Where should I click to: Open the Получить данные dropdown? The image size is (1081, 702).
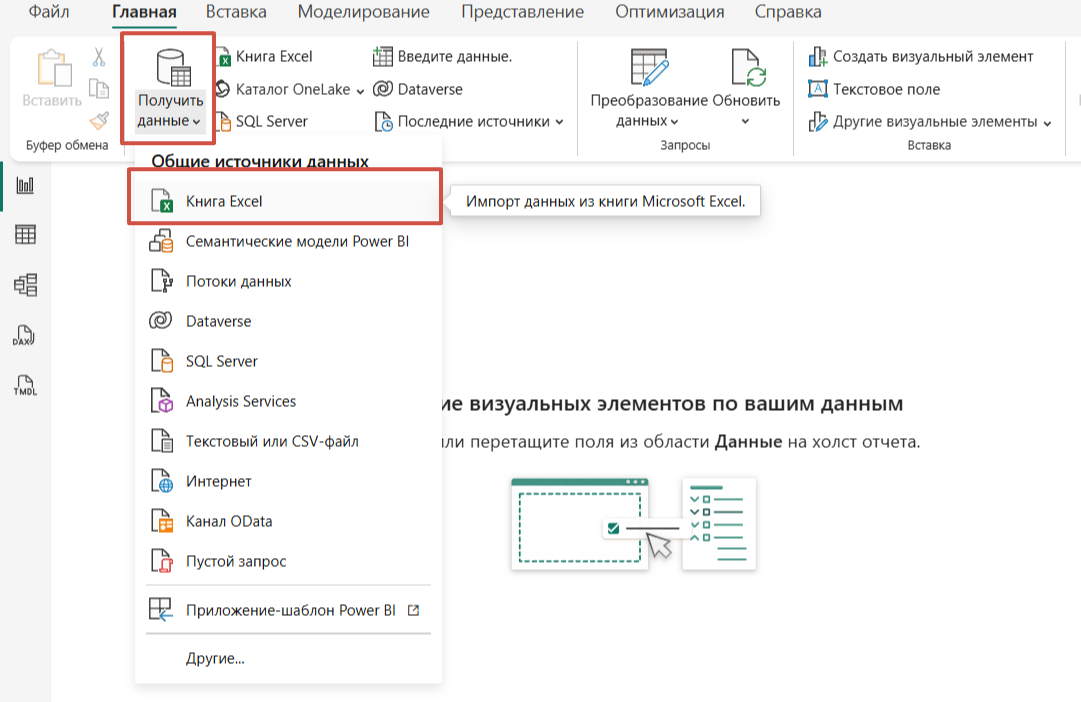[x=170, y=89]
